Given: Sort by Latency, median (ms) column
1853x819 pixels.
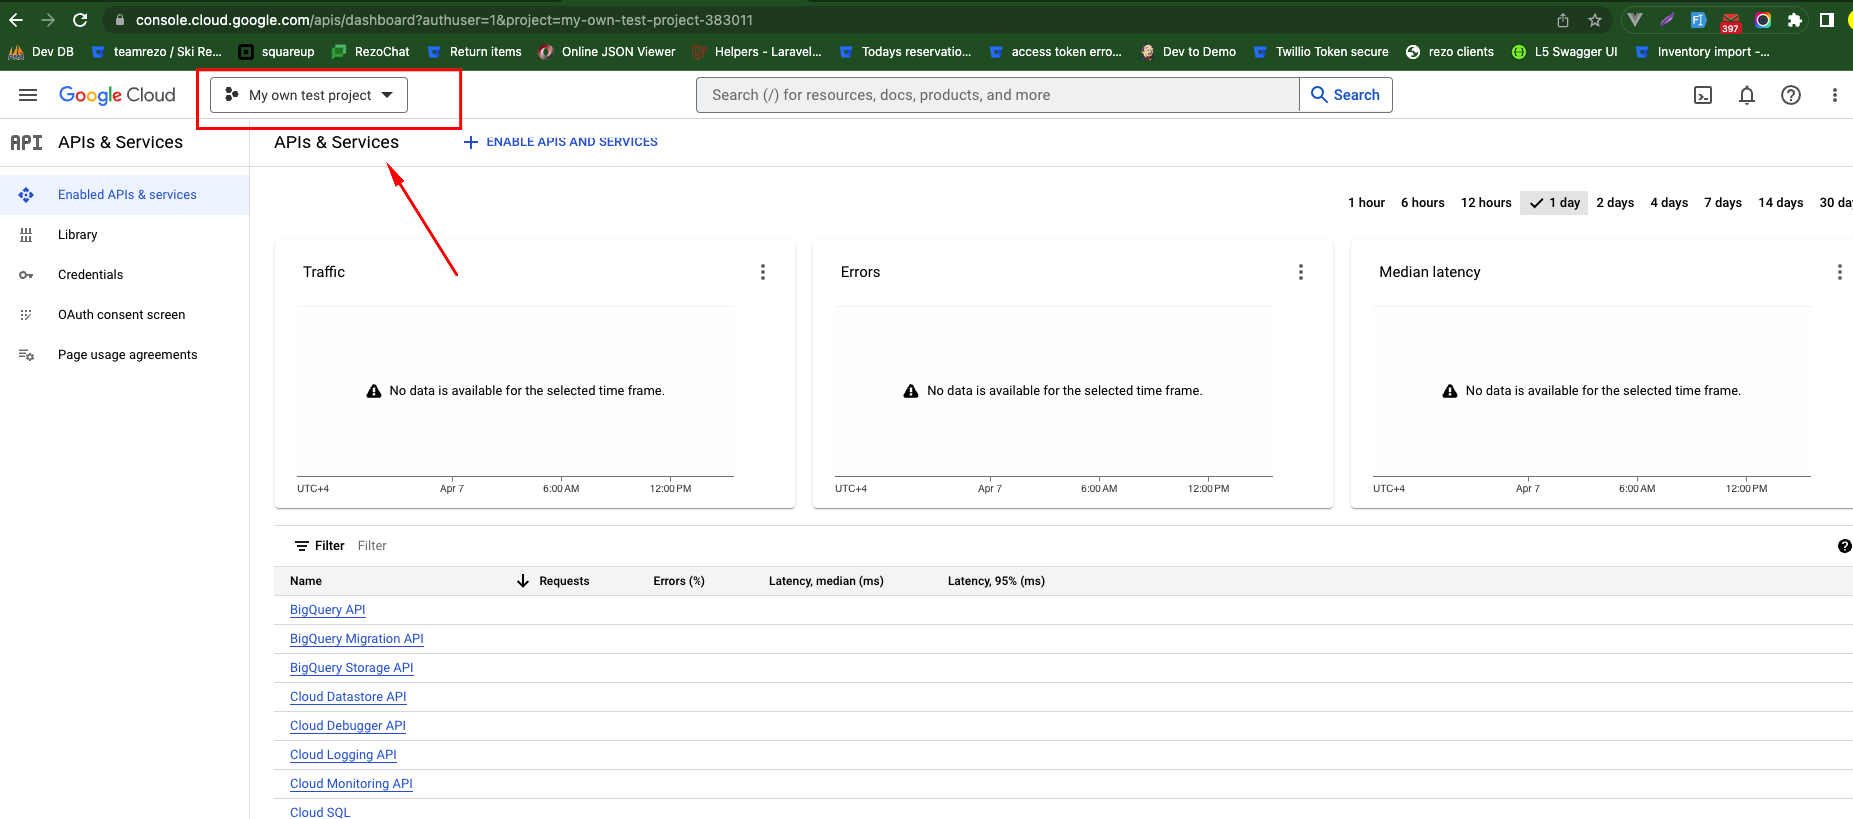Looking at the screenshot, I should tap(826, 581).
